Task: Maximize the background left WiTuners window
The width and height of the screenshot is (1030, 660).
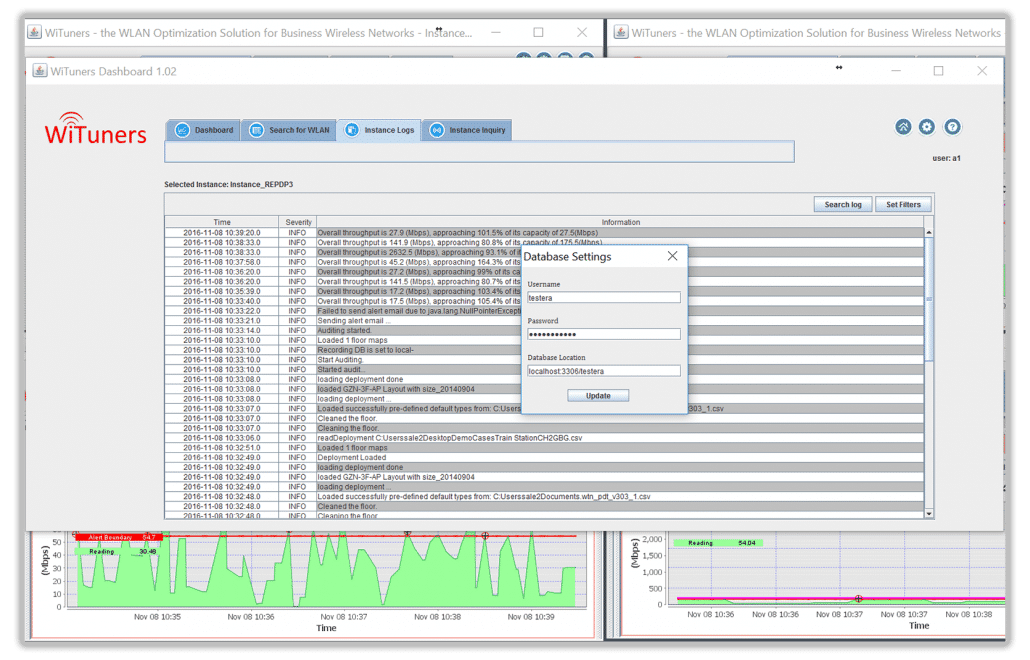Action: [539, 32]
